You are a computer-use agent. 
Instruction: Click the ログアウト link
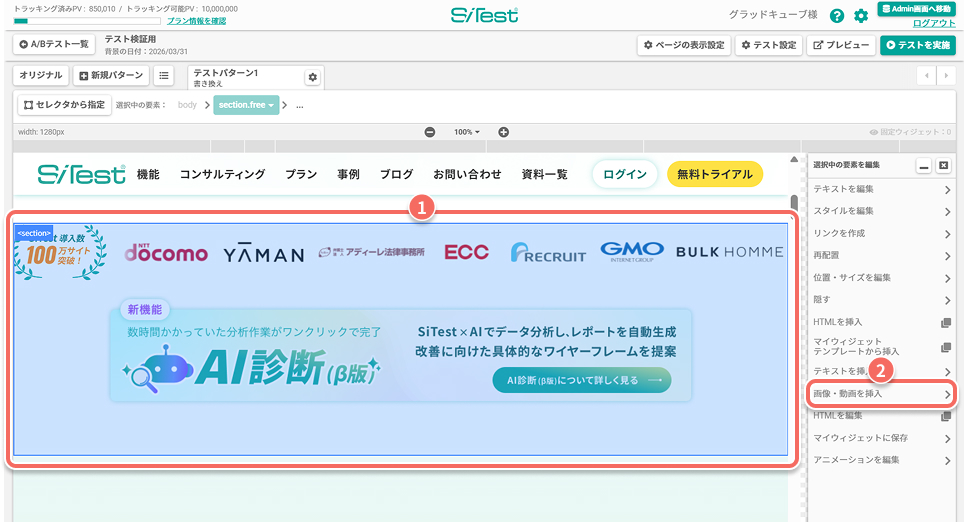934,23
